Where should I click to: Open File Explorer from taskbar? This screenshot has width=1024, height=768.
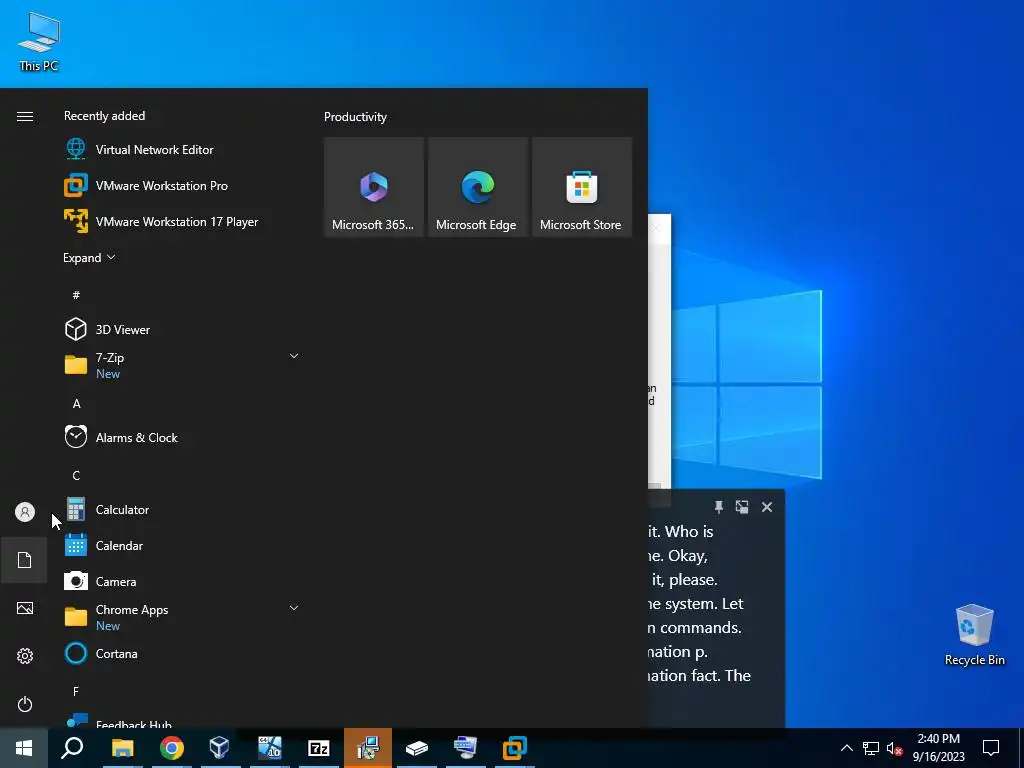pos(122,748)
